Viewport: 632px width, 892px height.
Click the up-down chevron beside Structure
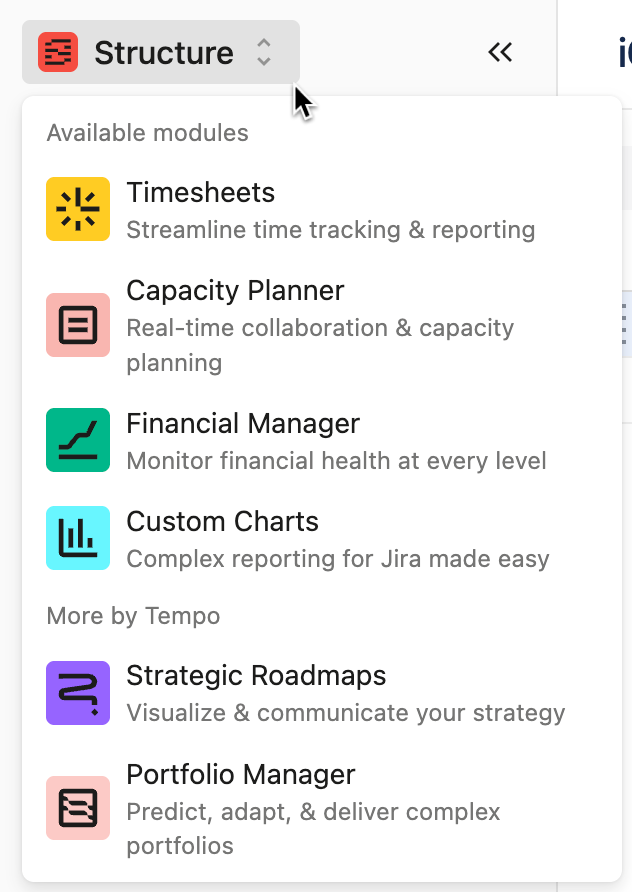point(264,52)
